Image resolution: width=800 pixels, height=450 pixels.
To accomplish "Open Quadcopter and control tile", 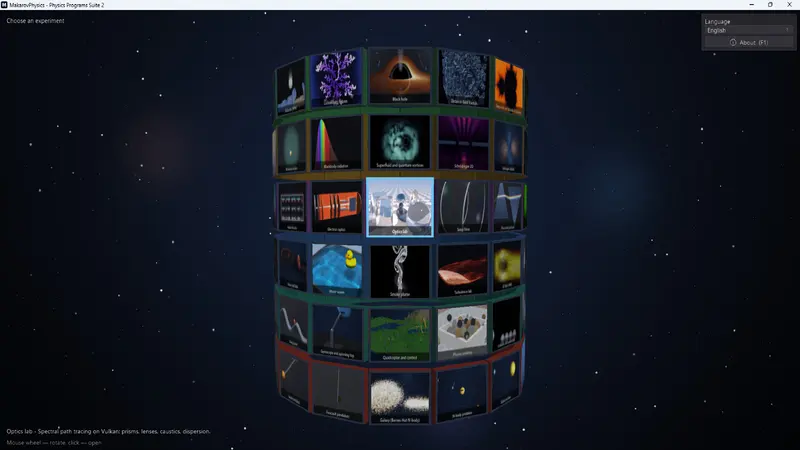I will tap(400, 335).
